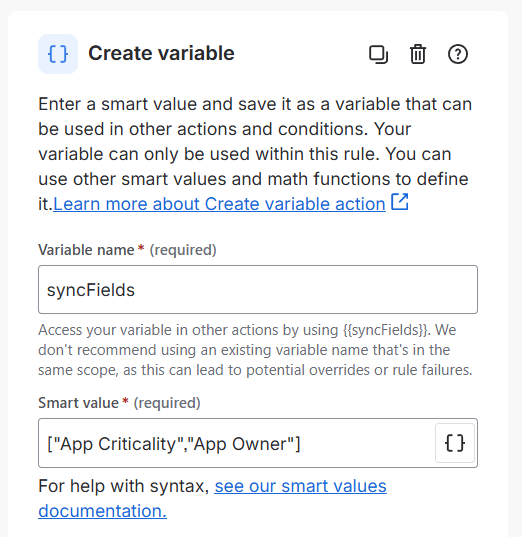Open Learn more about Create variable action

tap(219, 204)
